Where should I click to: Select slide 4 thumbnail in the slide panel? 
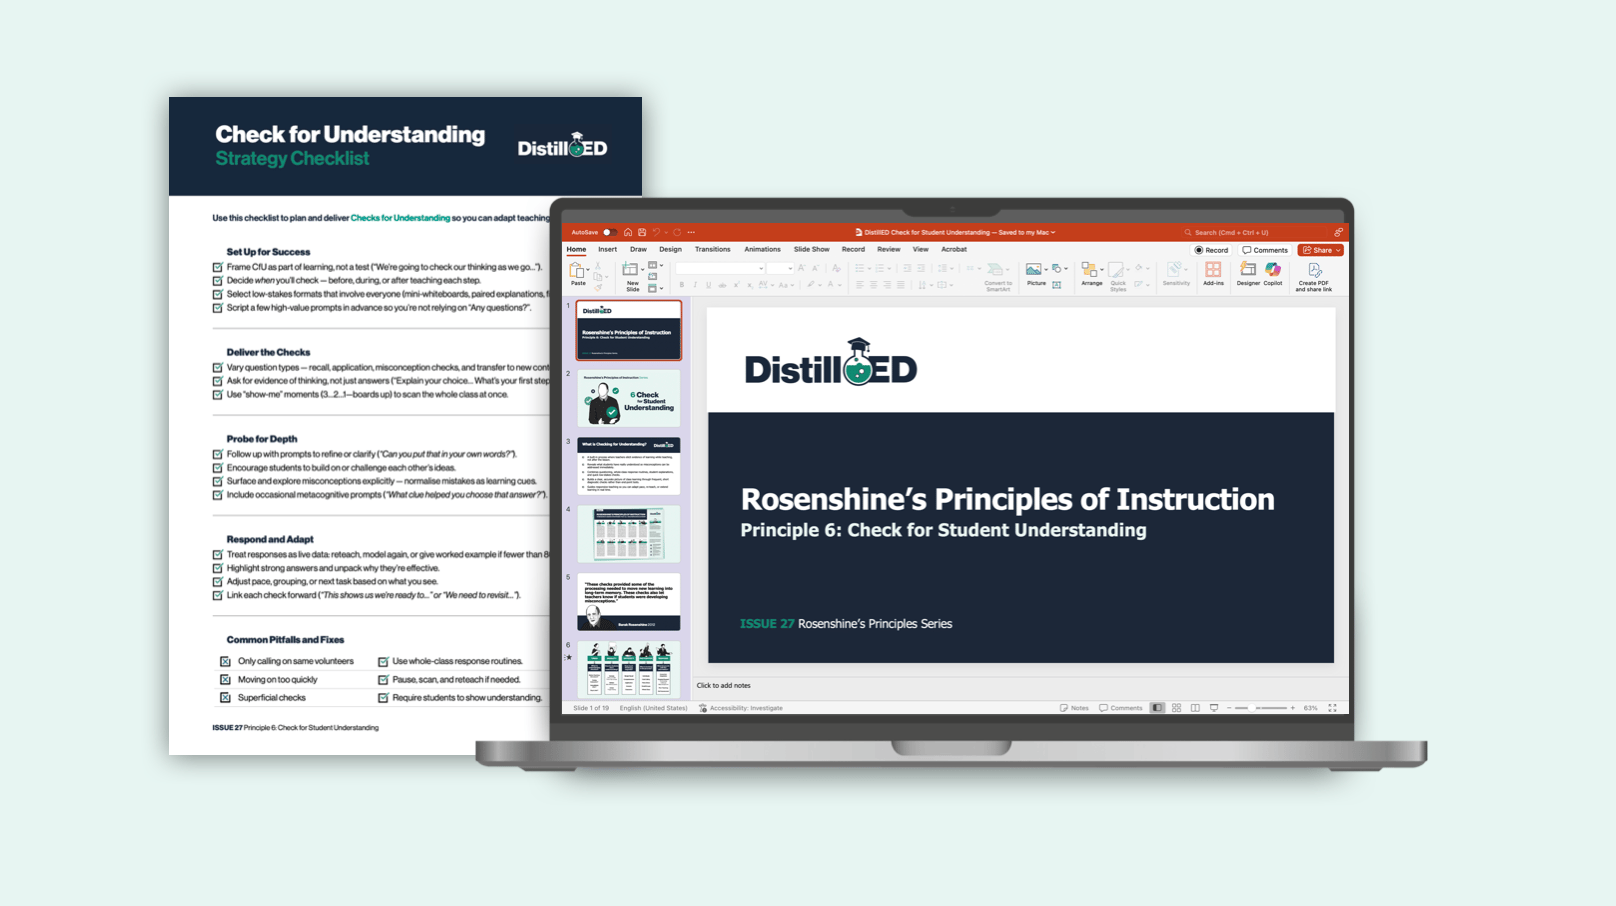[x=628, y=534]
